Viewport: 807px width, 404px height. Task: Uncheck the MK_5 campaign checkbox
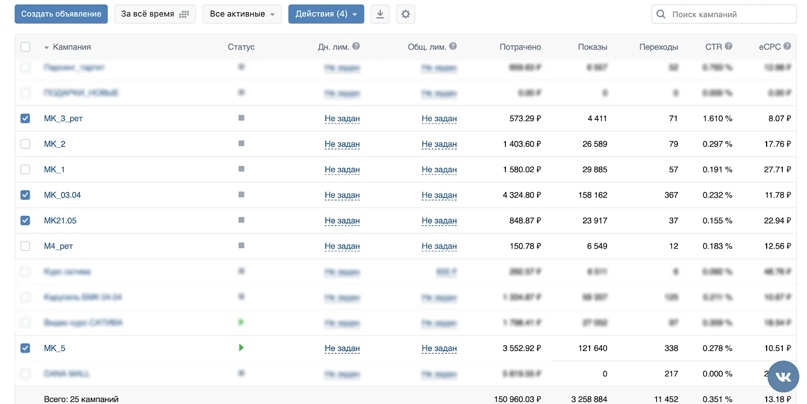[x=25, y=348]
